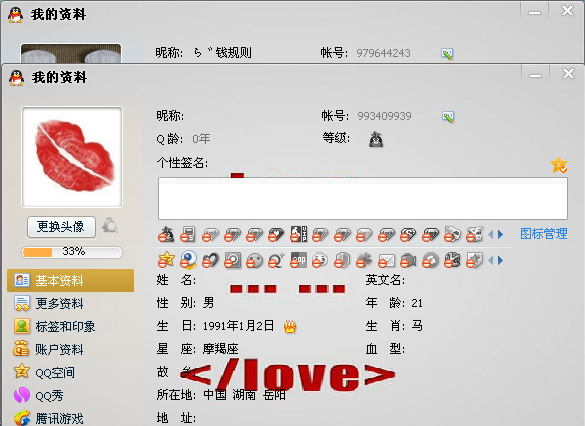Show next icons in top service row
585x426 pixels.
click(x=501, y=235)
